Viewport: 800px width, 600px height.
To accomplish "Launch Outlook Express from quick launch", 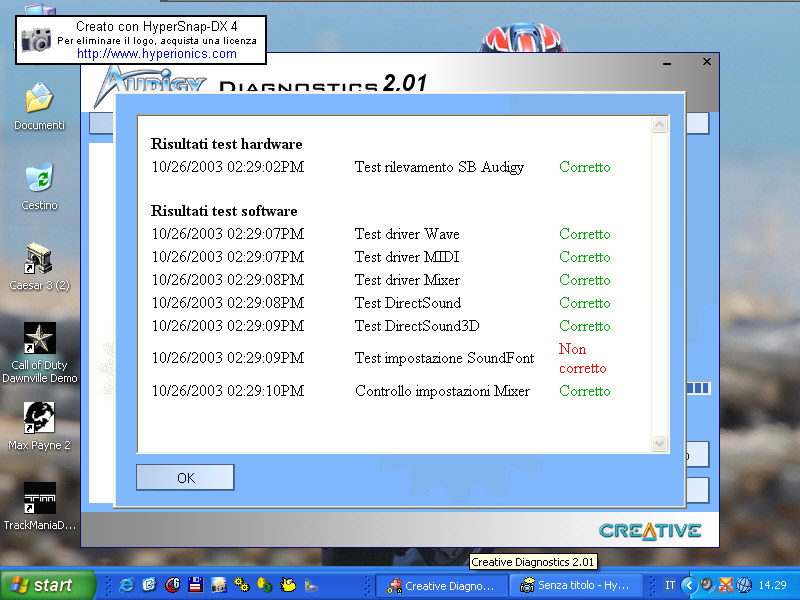I will point(149,585).
